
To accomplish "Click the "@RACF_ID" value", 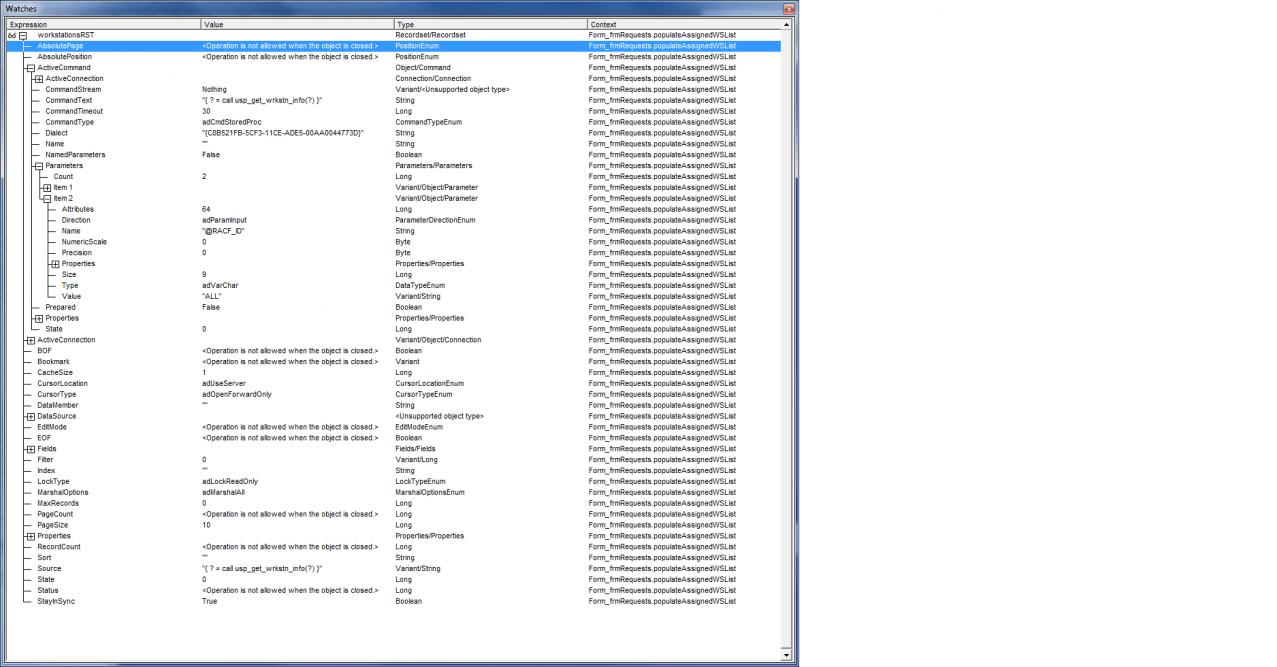I will pyautogui.click(x=223, y=231).
